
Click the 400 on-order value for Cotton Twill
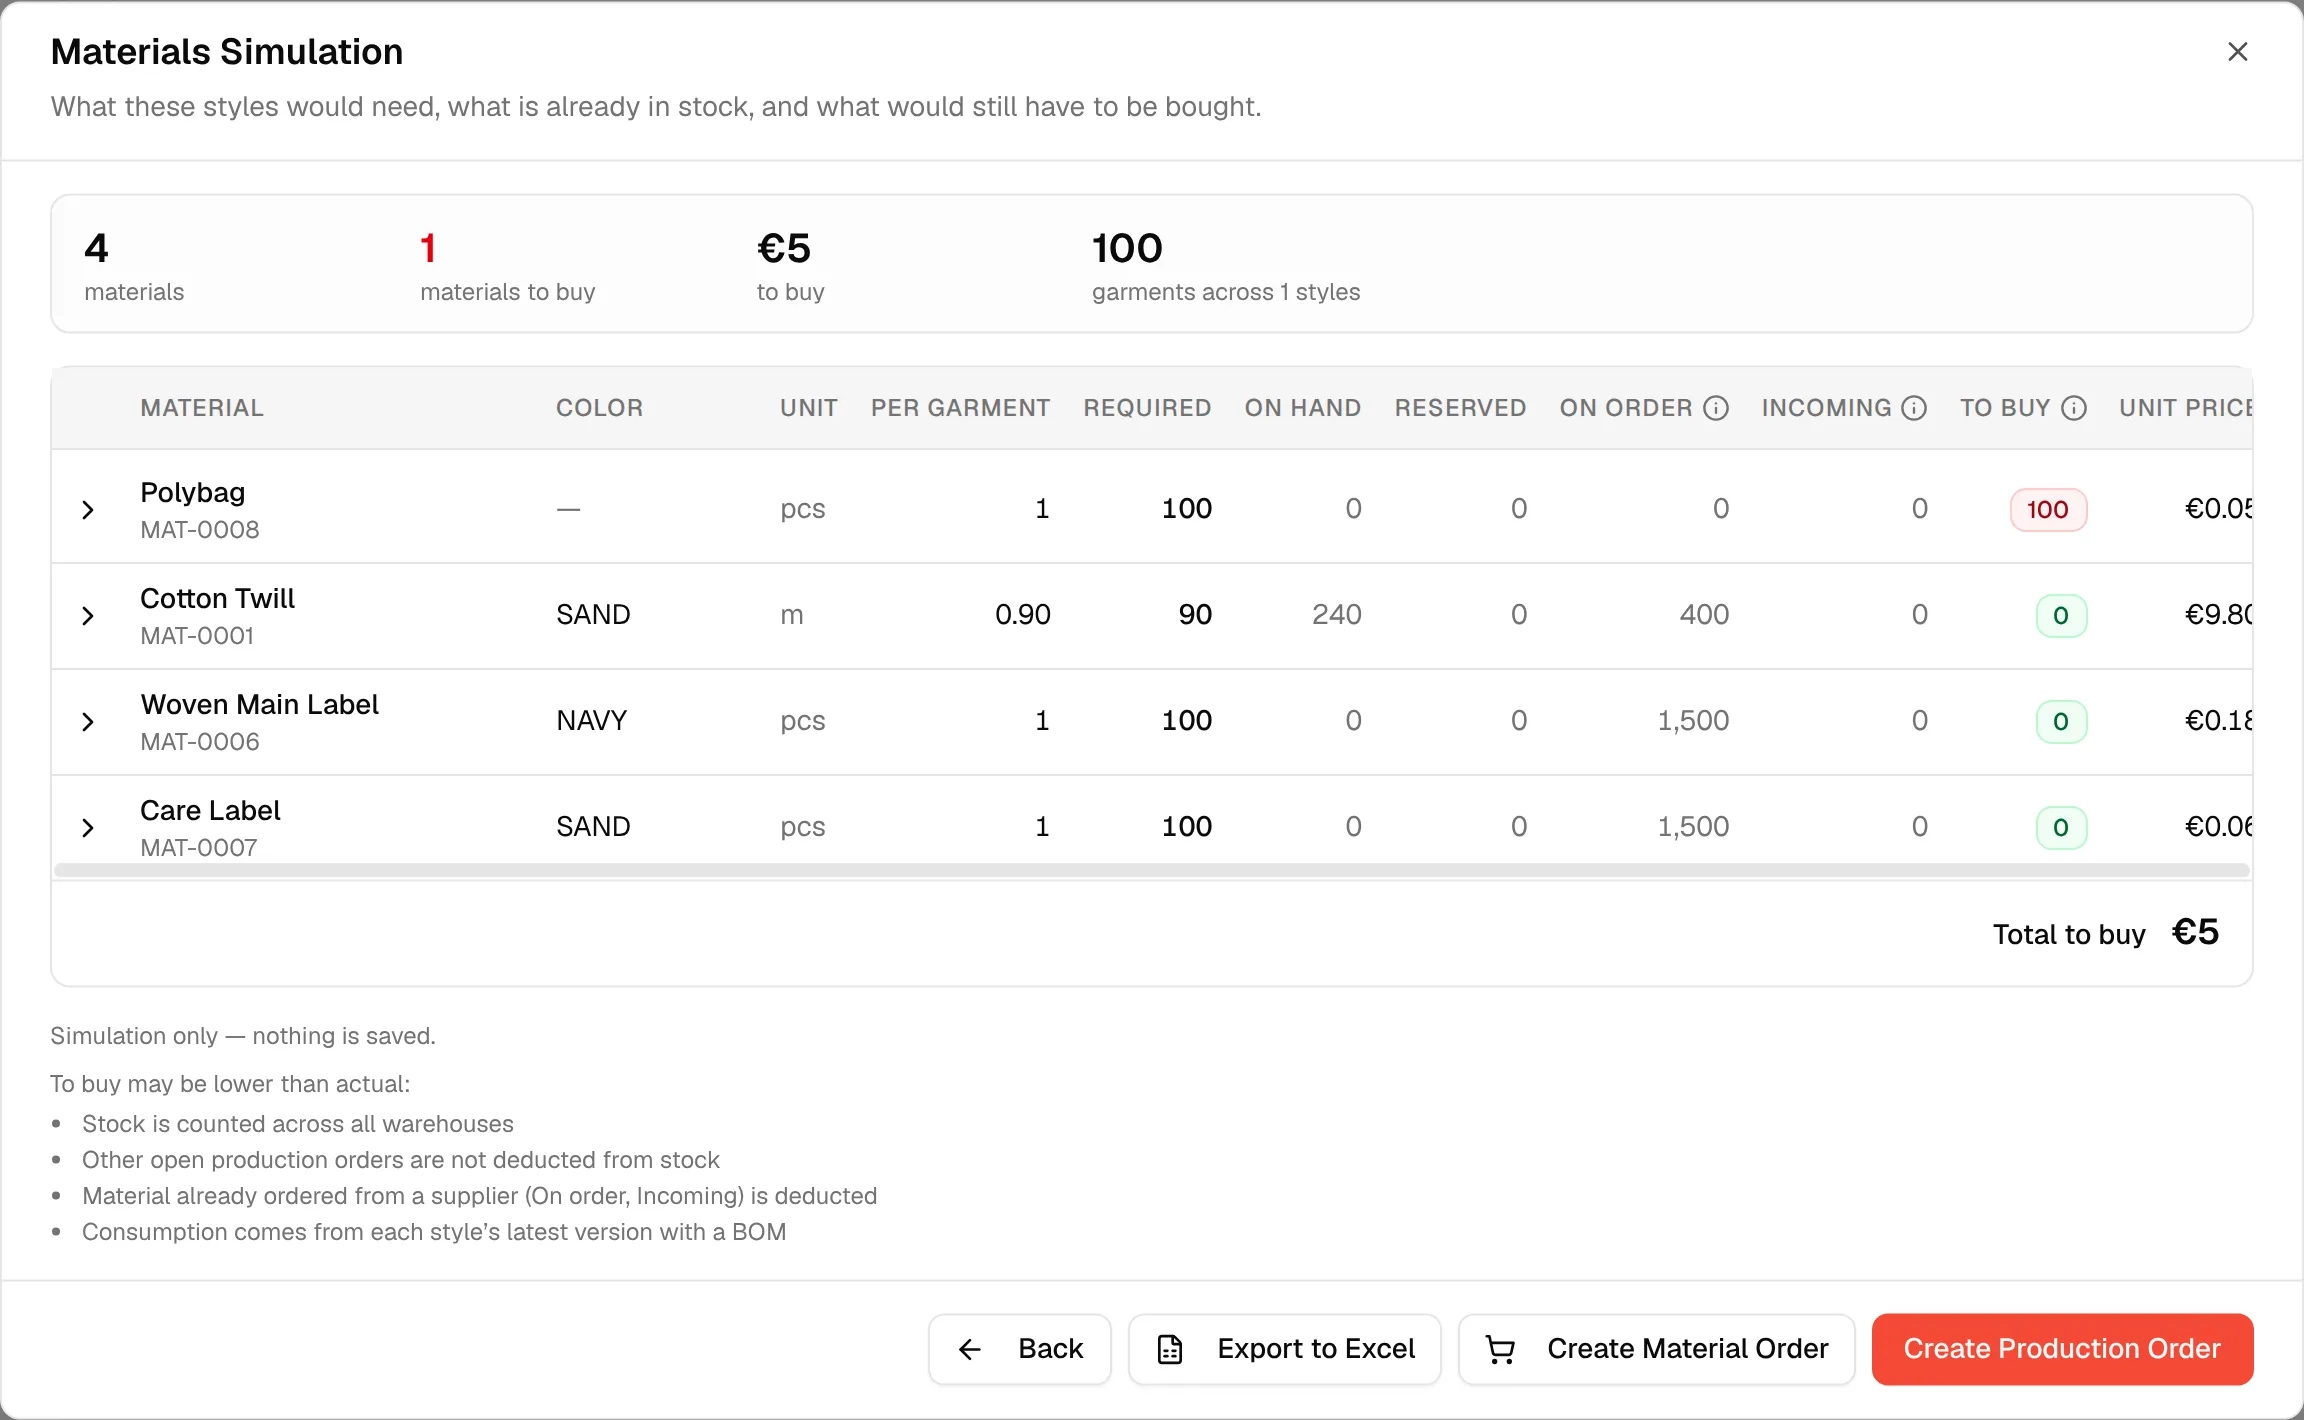click(1704, 614)
